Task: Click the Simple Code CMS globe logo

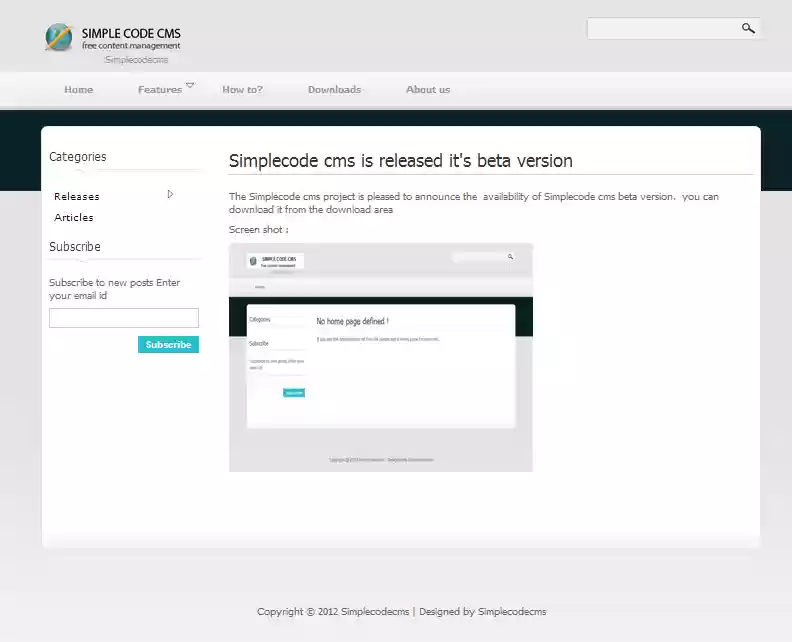Action: [59, 37]
